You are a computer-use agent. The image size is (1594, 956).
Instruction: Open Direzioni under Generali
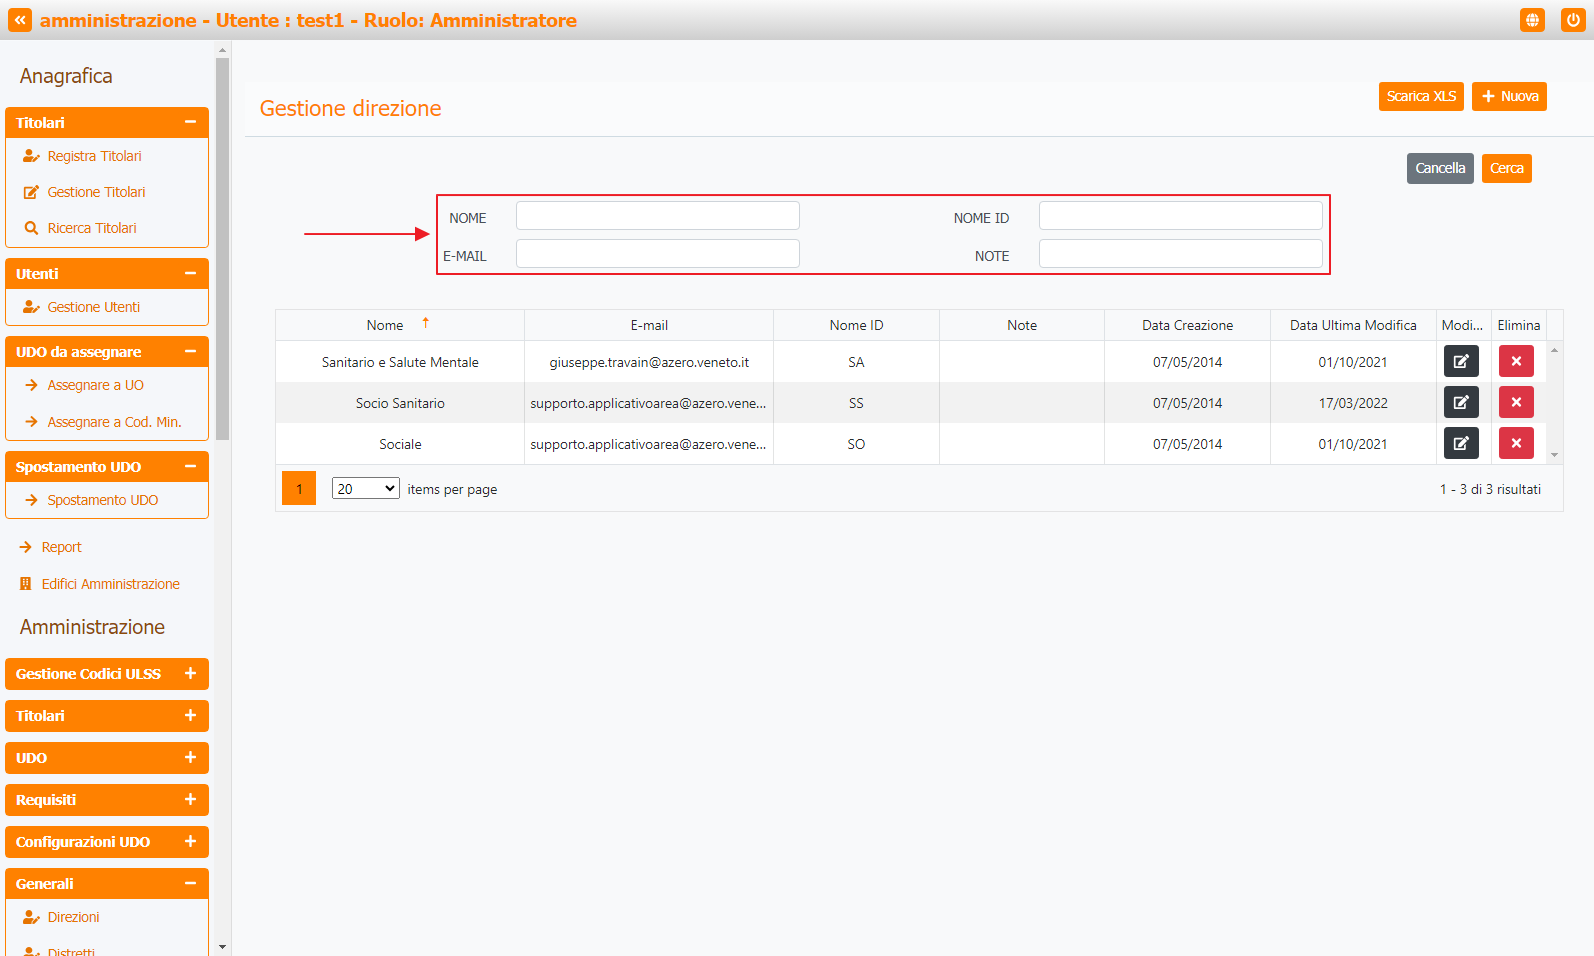click(x=73, y=917)
